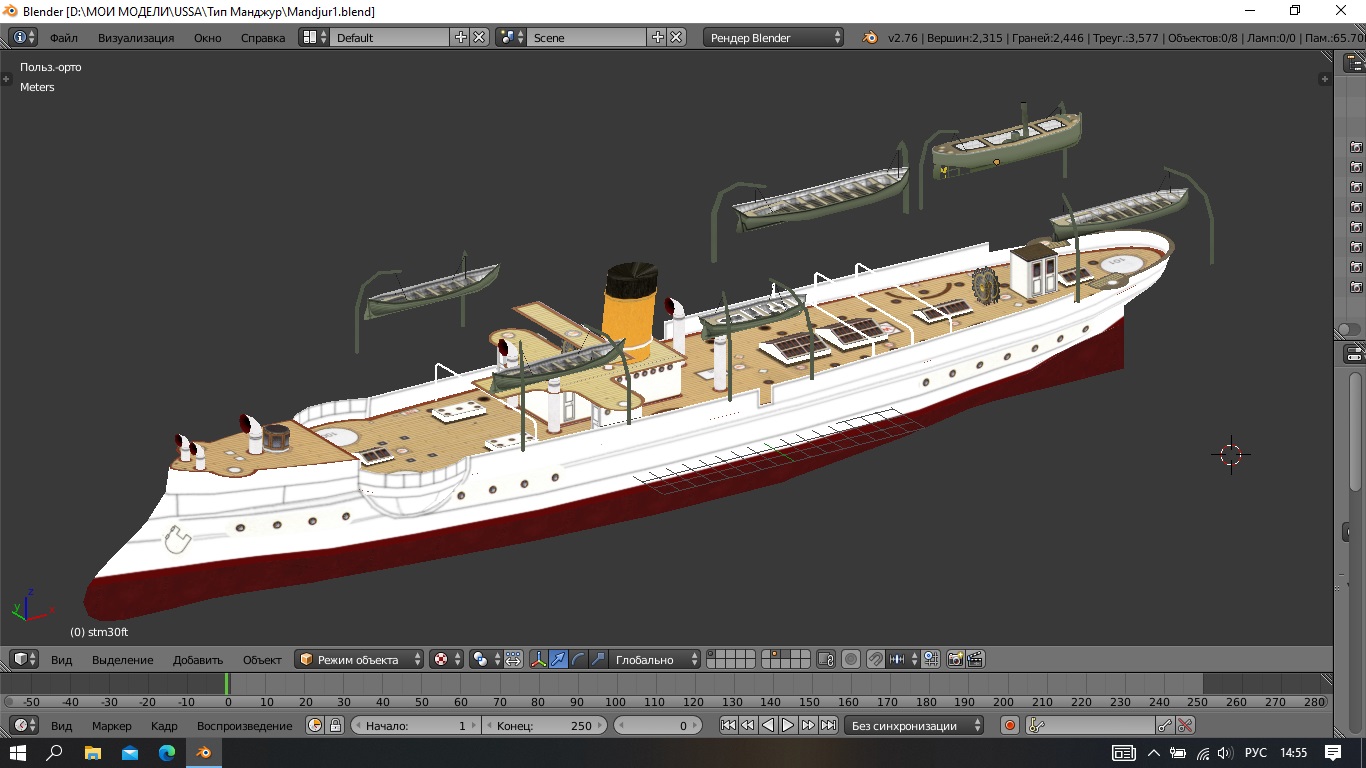
Task: Expand the Рендер Blender engine dropdown
Action: pyautogui.click(x=774, y=37)
